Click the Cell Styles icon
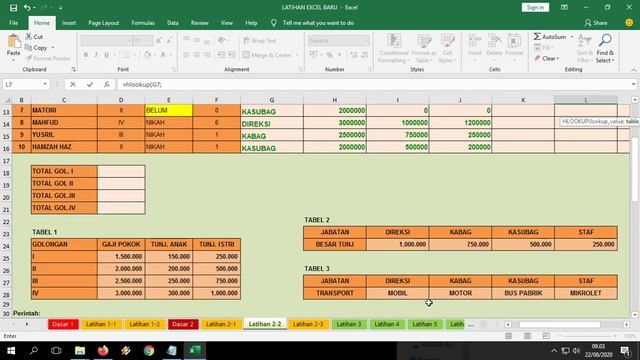The width and height of the screenshot is (640, 360). tap(448, 41)
